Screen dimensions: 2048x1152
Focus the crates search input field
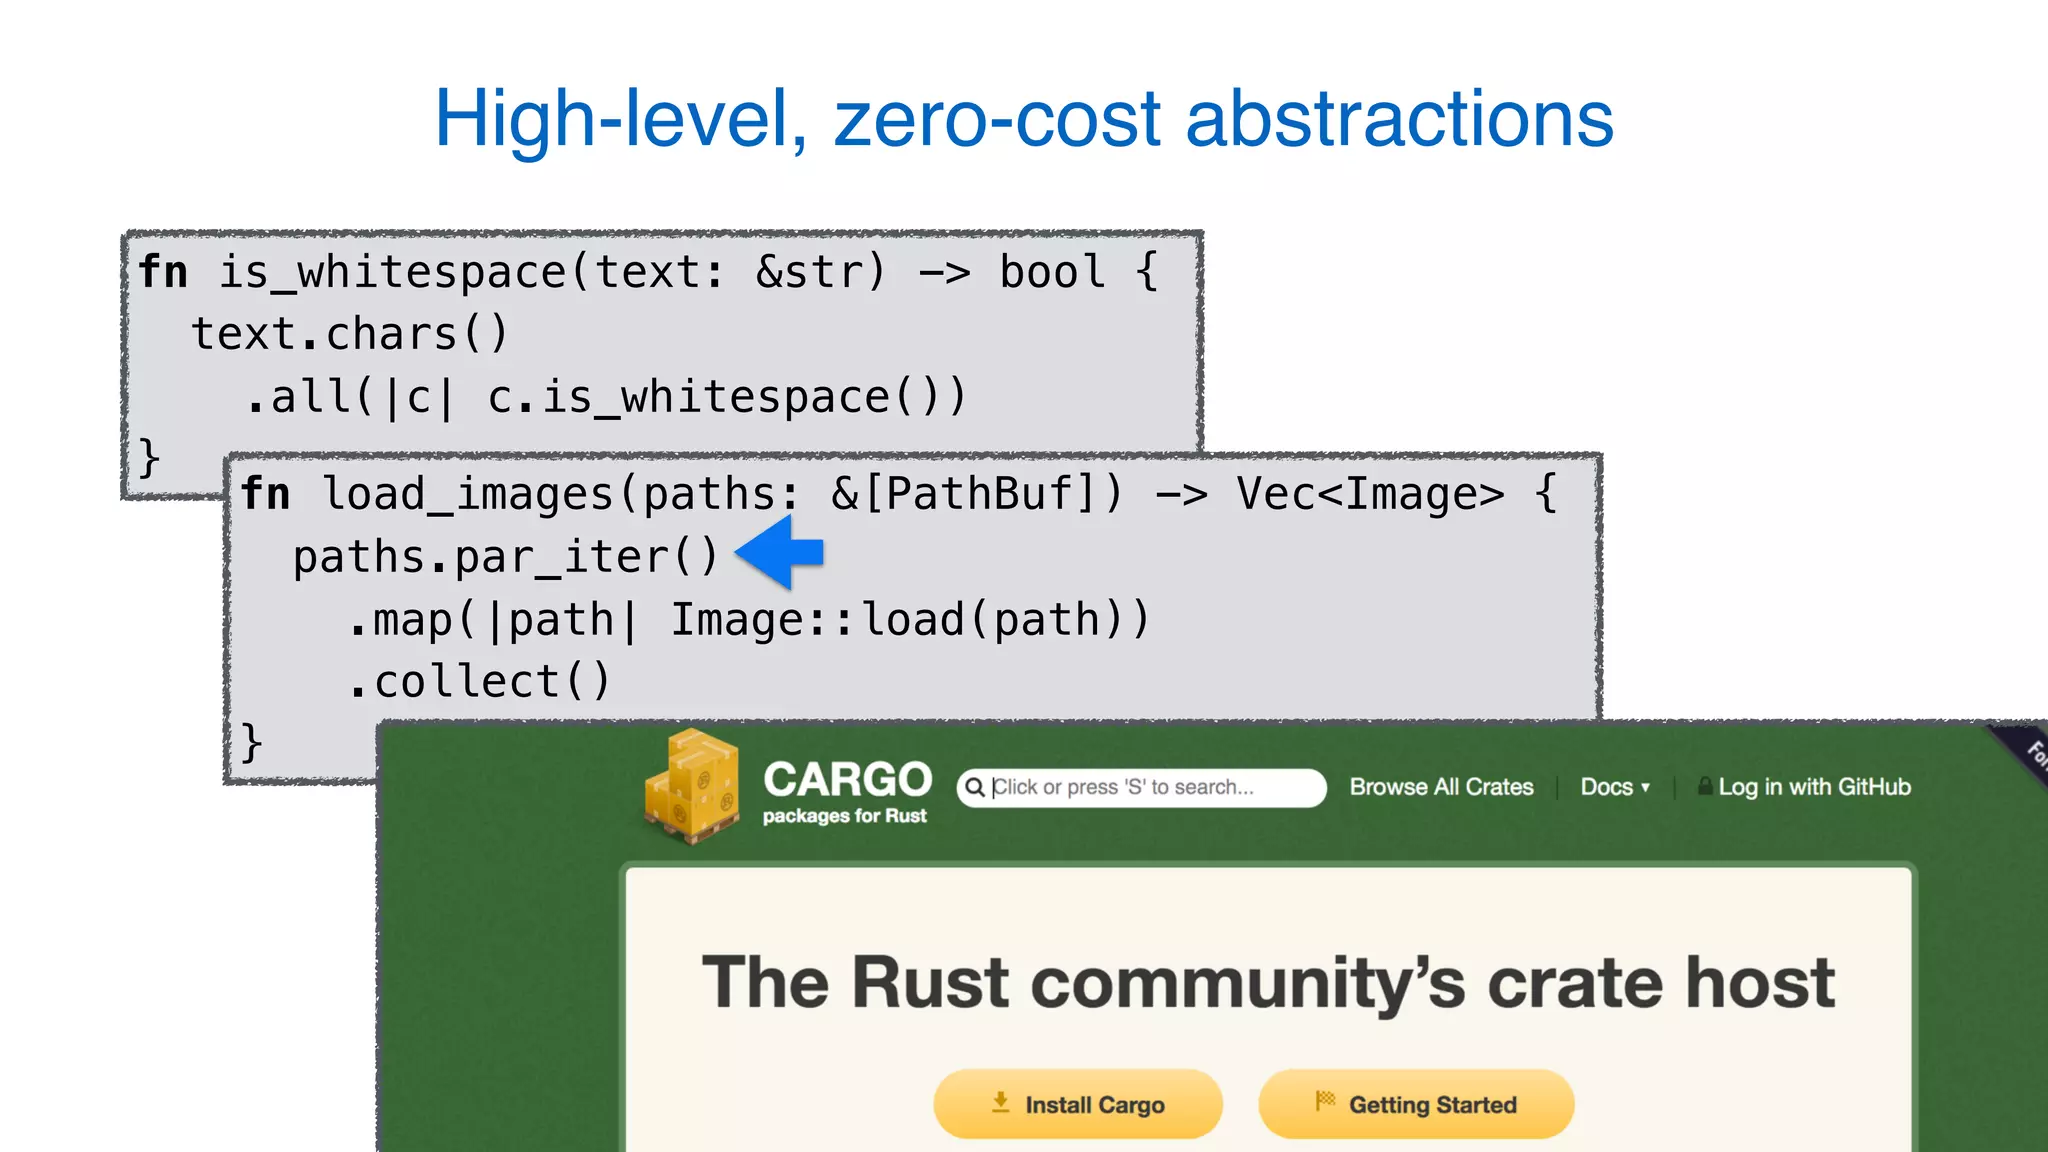tap(1141, 788)
